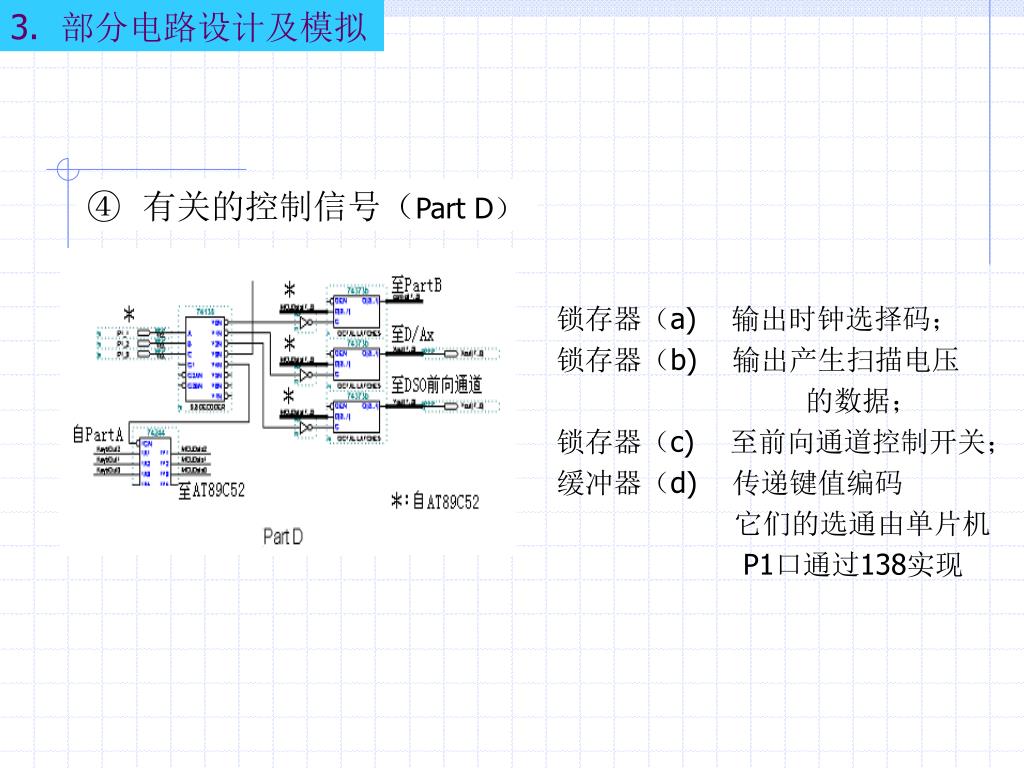The image size is (1024, 768).
Task: Click the diagram label "至D/Ax"
Action: pos(413,334)
